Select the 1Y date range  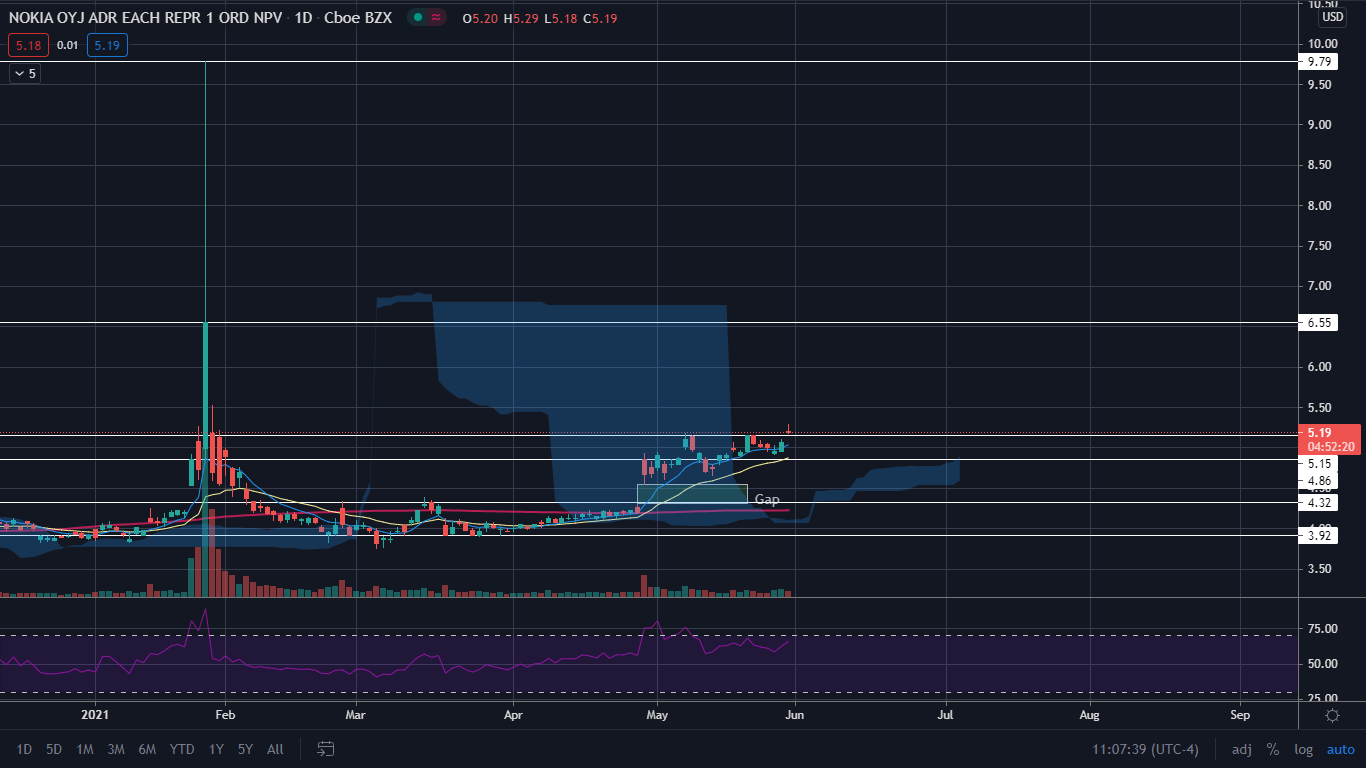coord(216,749)
